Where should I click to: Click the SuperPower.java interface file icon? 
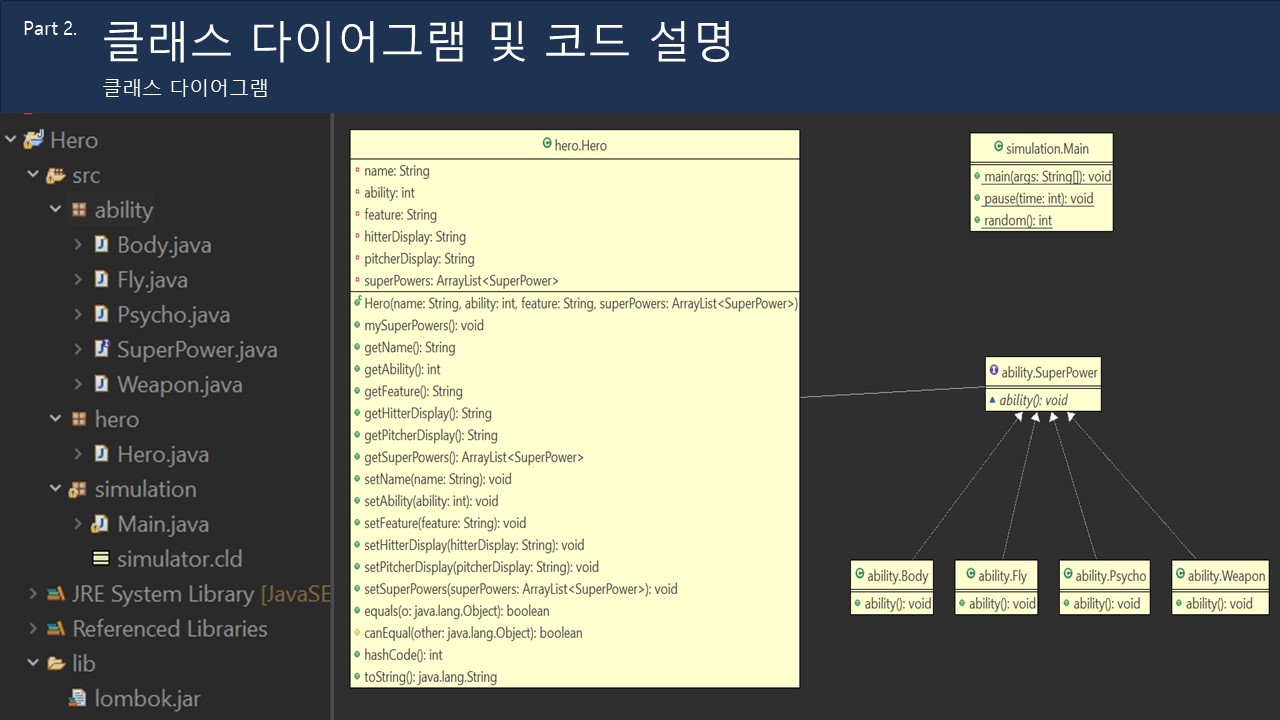point(101,350)
